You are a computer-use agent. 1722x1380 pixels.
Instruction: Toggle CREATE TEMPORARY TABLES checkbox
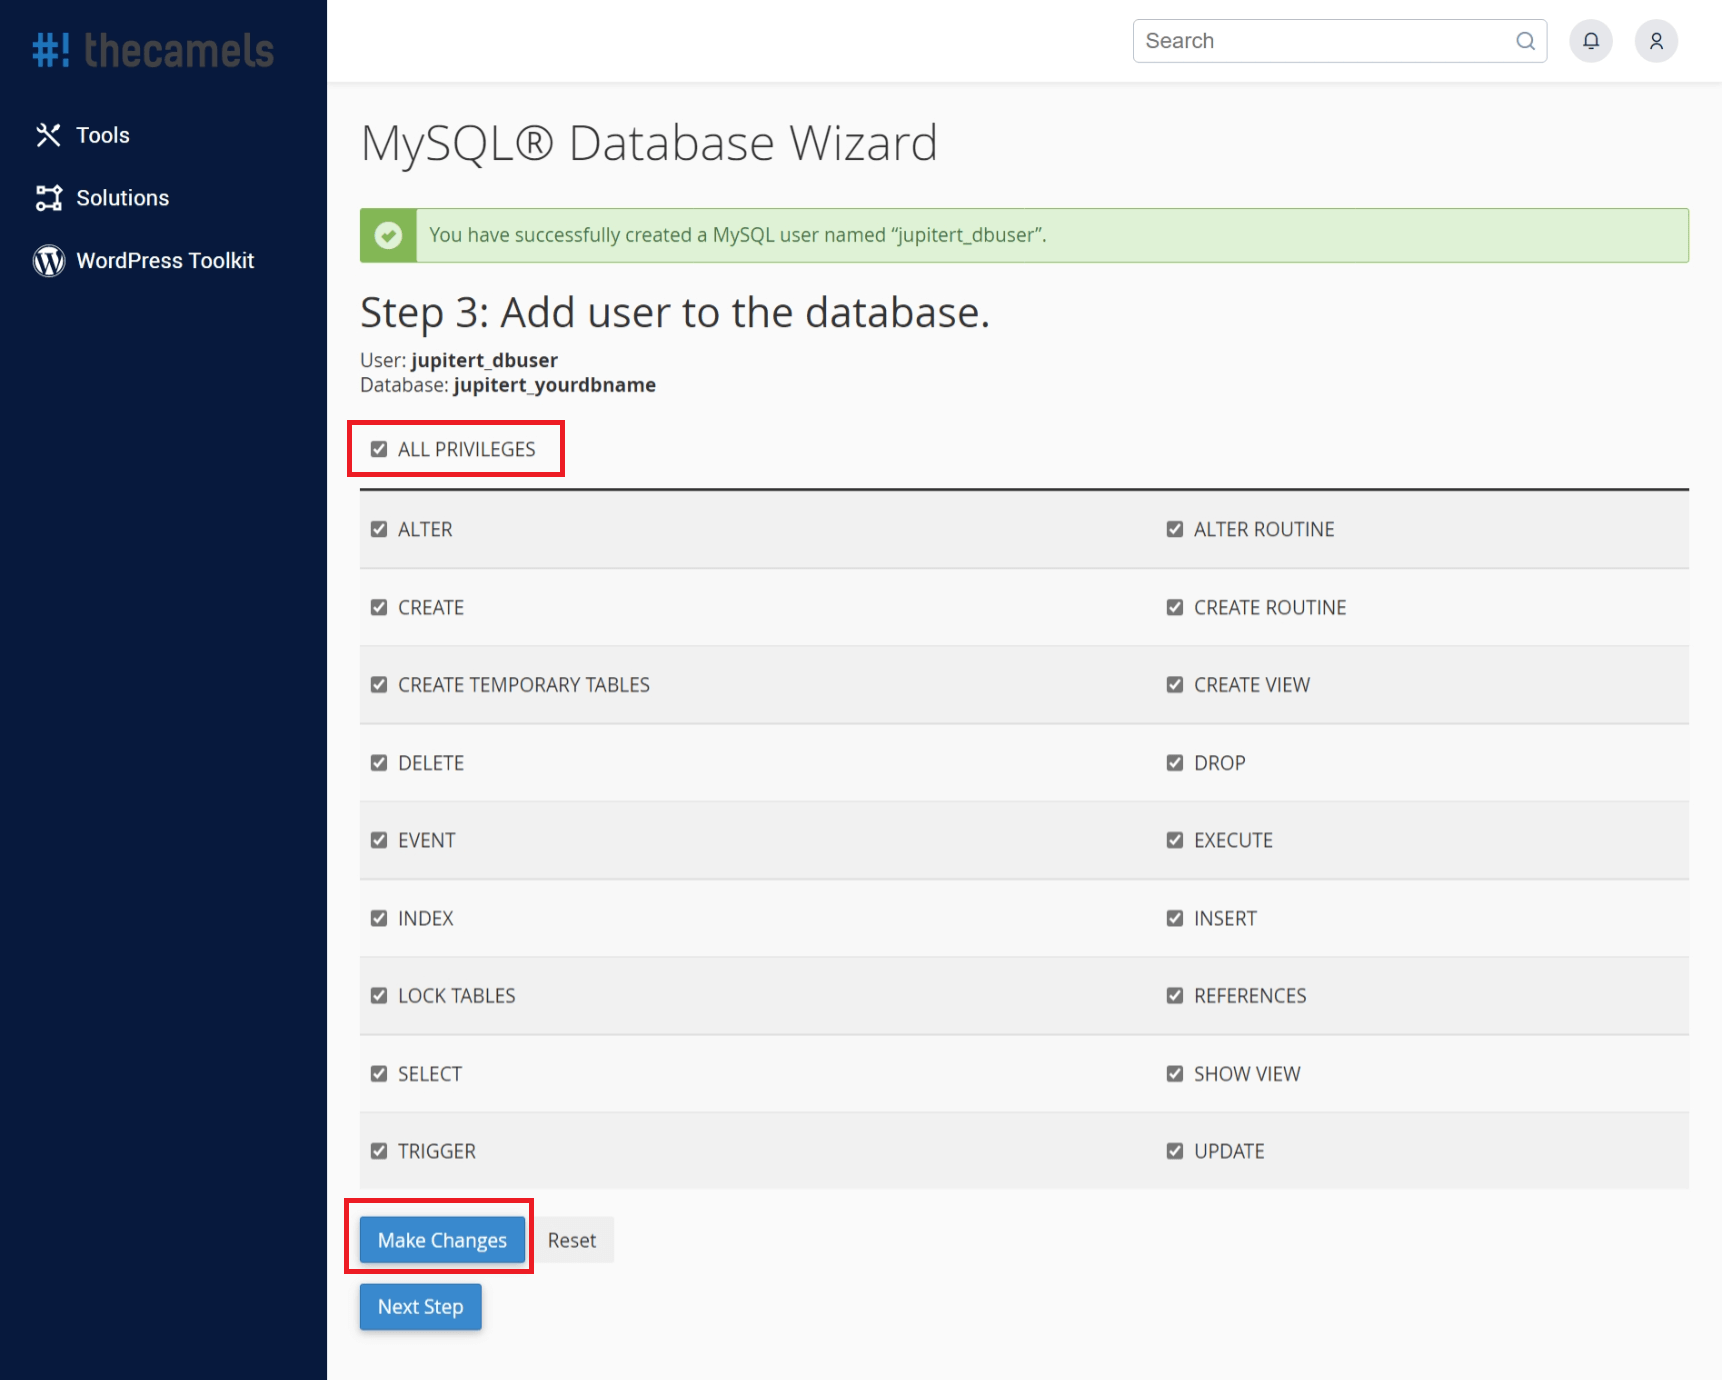click(x=379, y=685)
